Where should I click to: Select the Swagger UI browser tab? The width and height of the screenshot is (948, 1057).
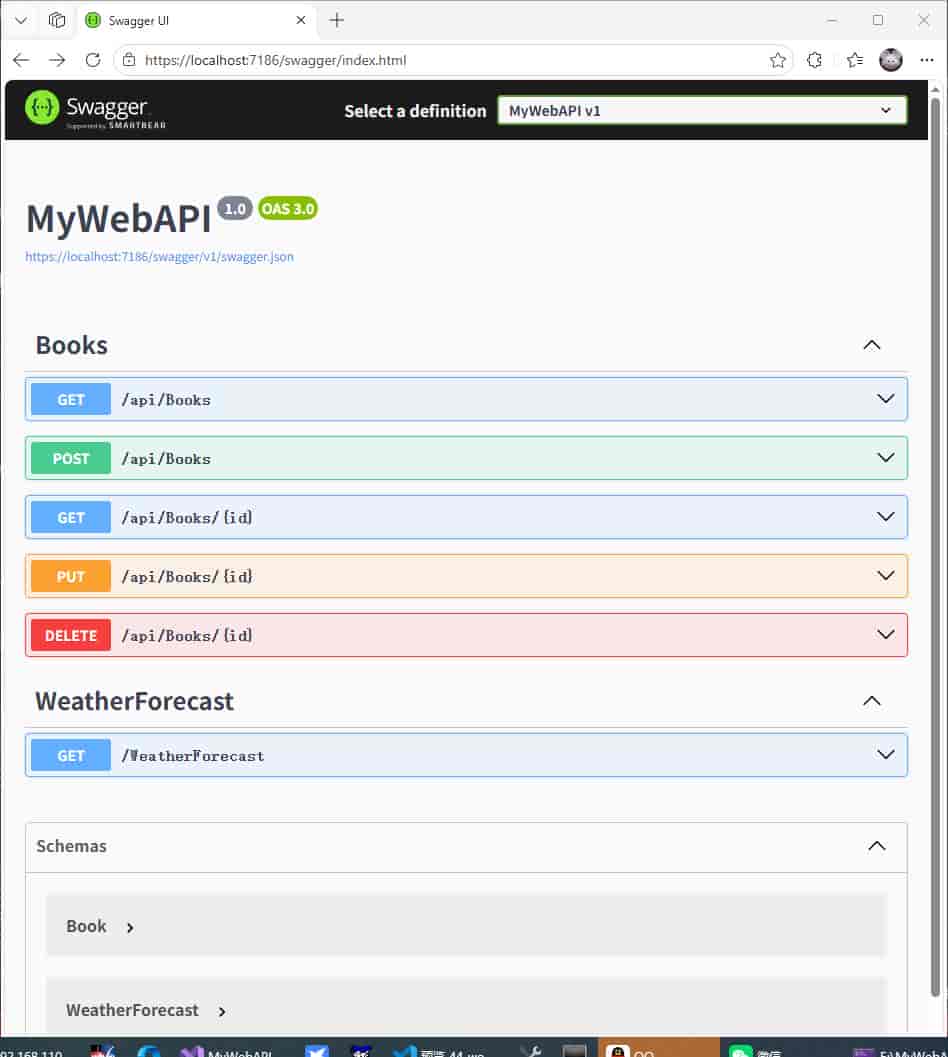(196, 20)
